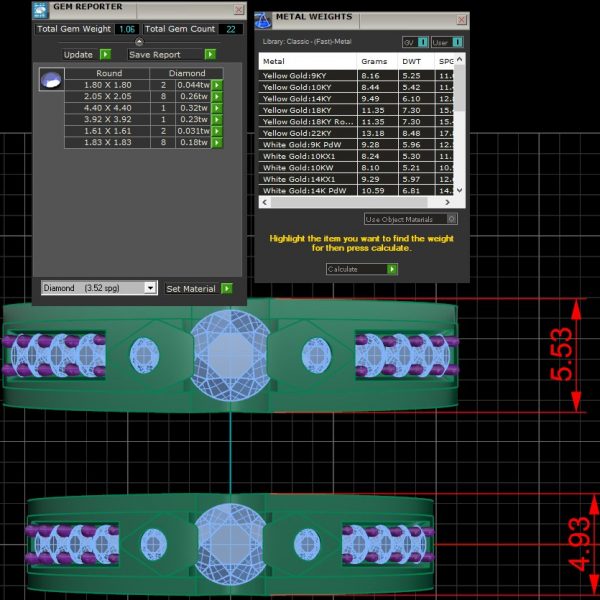This screenshot has height=600, width=600.
Task: Select the Yellow Gold:18KY row
Action: point(356,110)
